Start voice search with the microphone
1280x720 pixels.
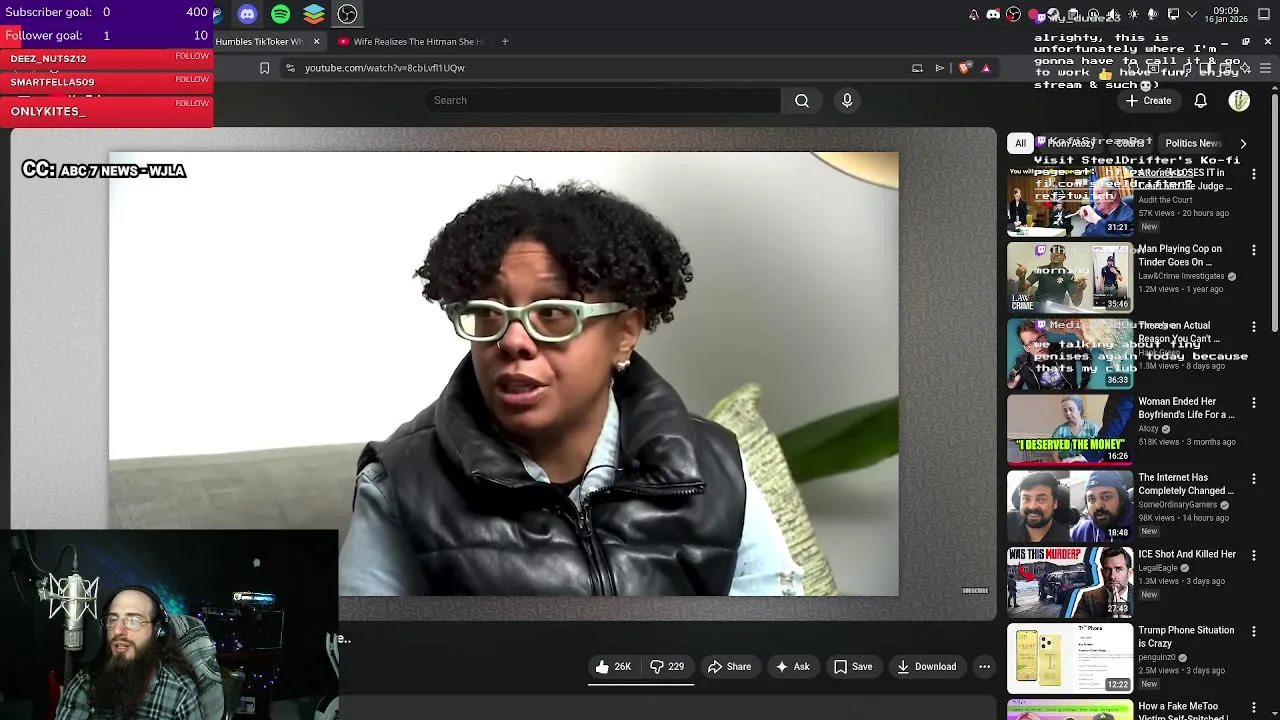click(847, 100)
